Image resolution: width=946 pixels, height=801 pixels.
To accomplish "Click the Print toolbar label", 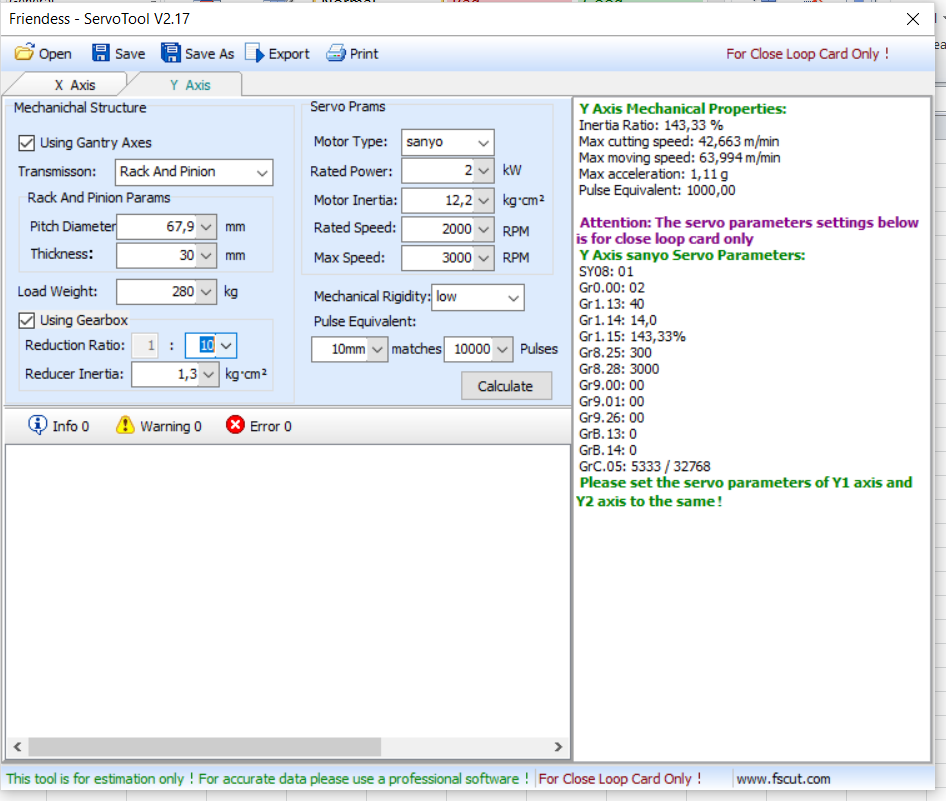I will coord(364,54).
